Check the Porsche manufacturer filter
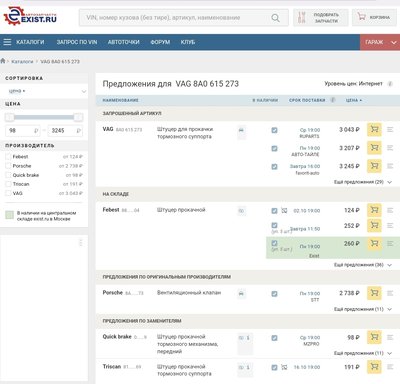The height and width of the screenshot is (384, 400). 8,166
